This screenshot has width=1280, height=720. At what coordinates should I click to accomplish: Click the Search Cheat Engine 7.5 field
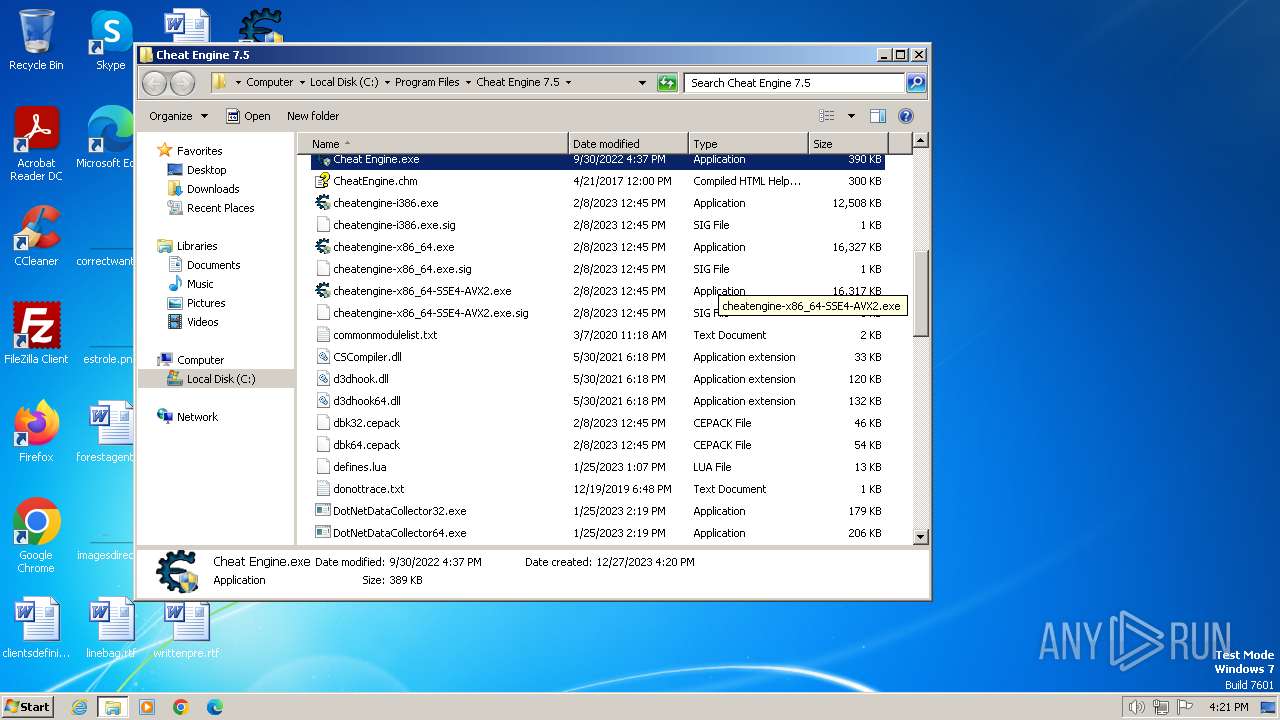coord(794,83)
